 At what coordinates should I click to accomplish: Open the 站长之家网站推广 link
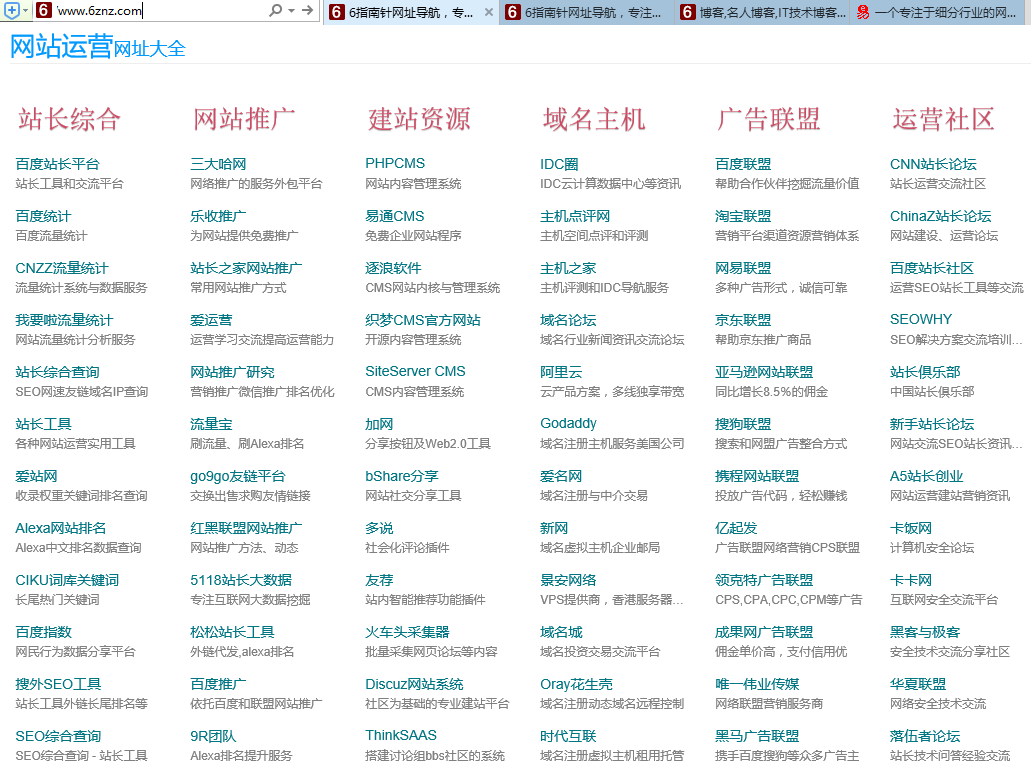coord(247,268)
